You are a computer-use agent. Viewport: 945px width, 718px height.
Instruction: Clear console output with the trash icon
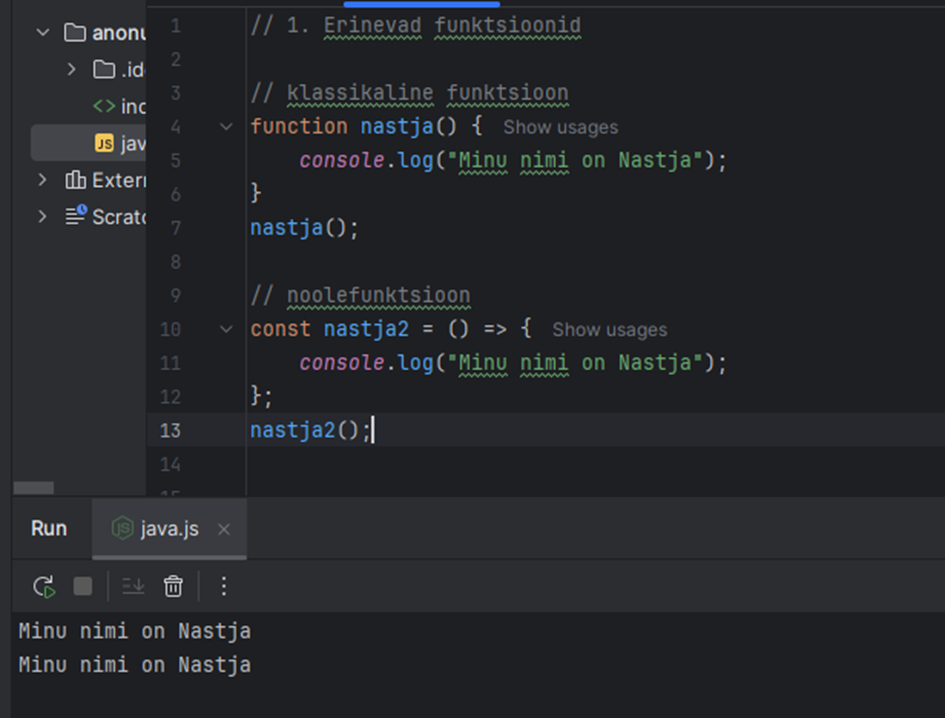(x=174, y=587)
